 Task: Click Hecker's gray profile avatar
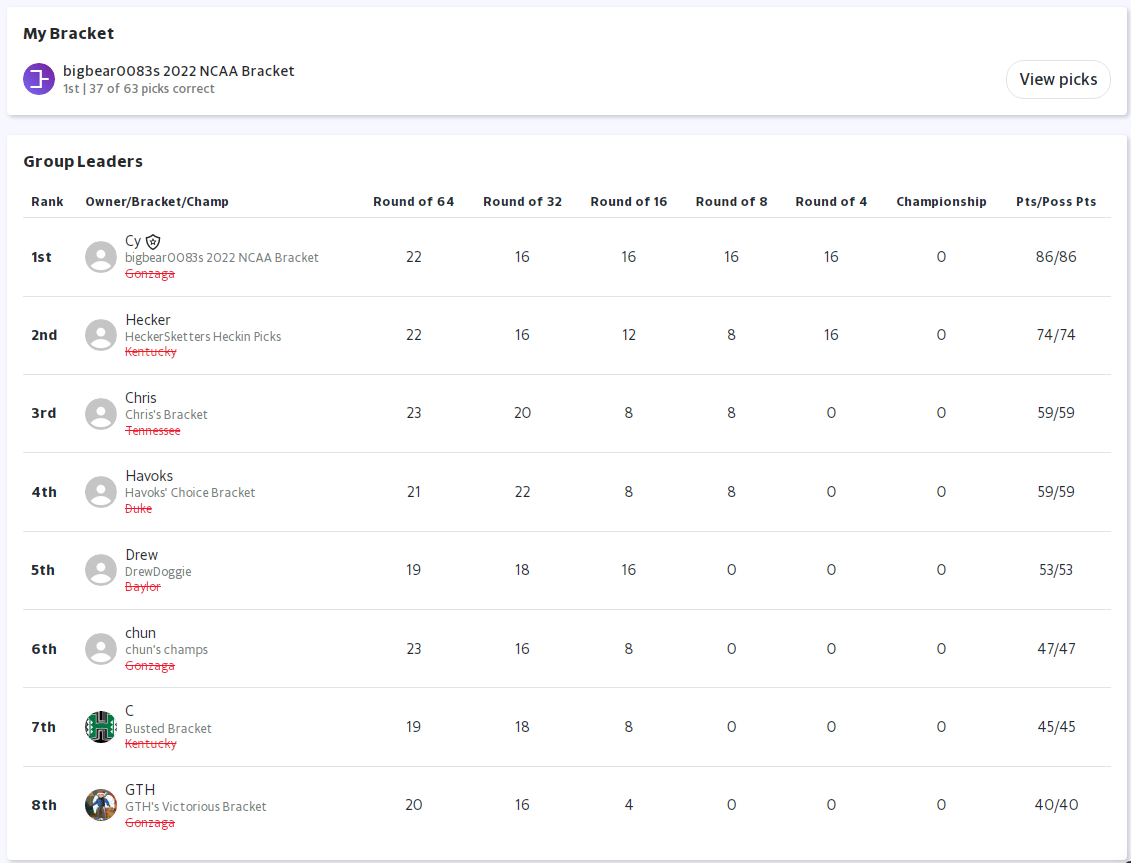(101, 335)
